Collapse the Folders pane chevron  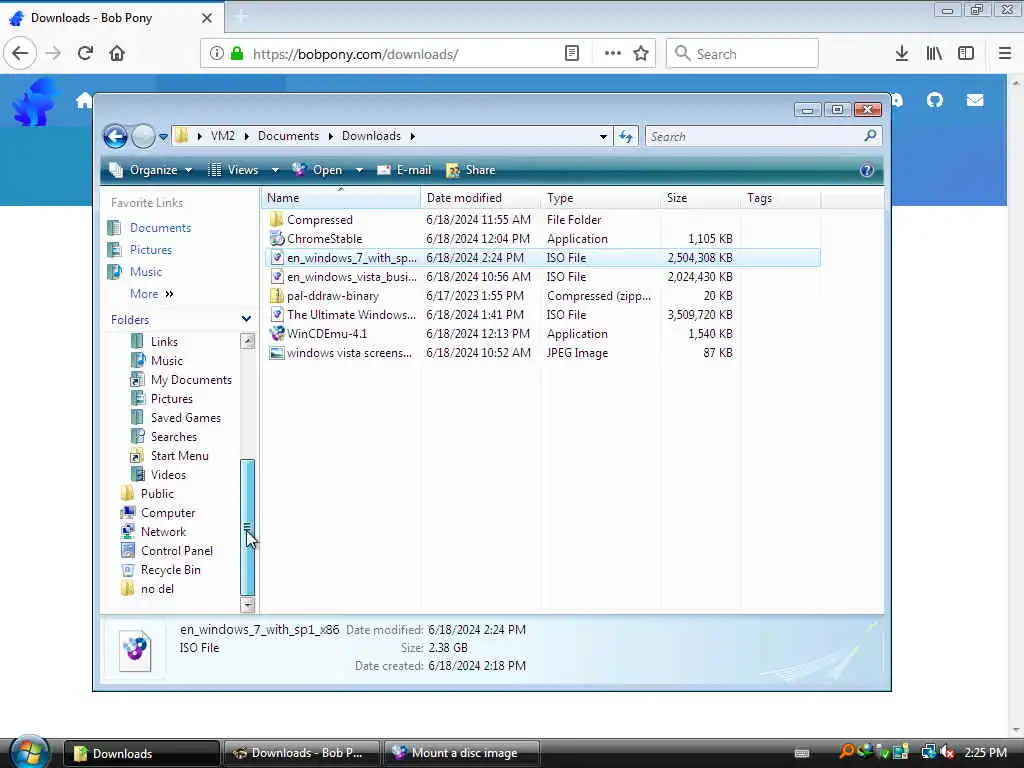tap(246, 319)
